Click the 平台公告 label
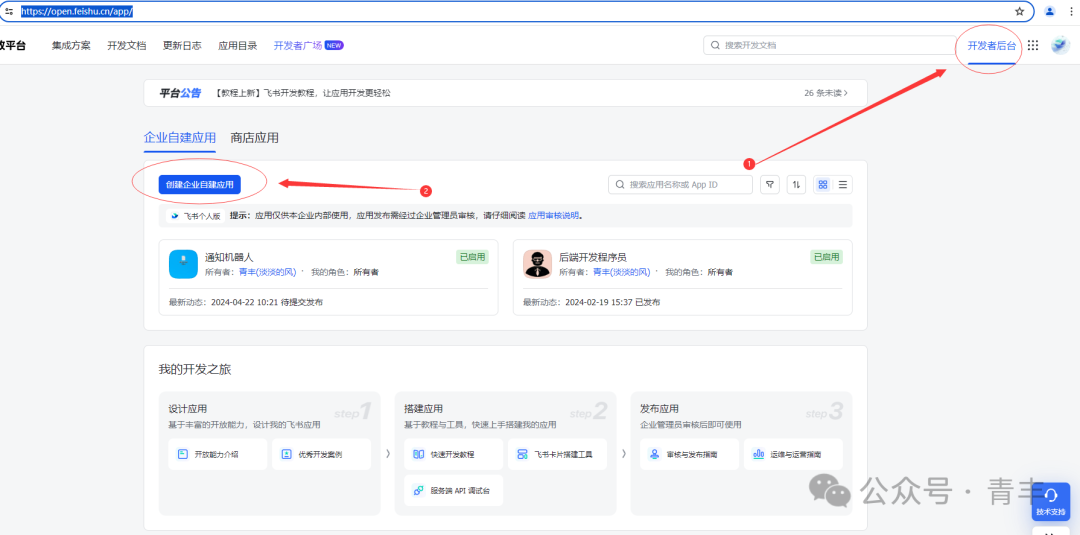This screenshot has height=535, width=1080. click(180, 93)
